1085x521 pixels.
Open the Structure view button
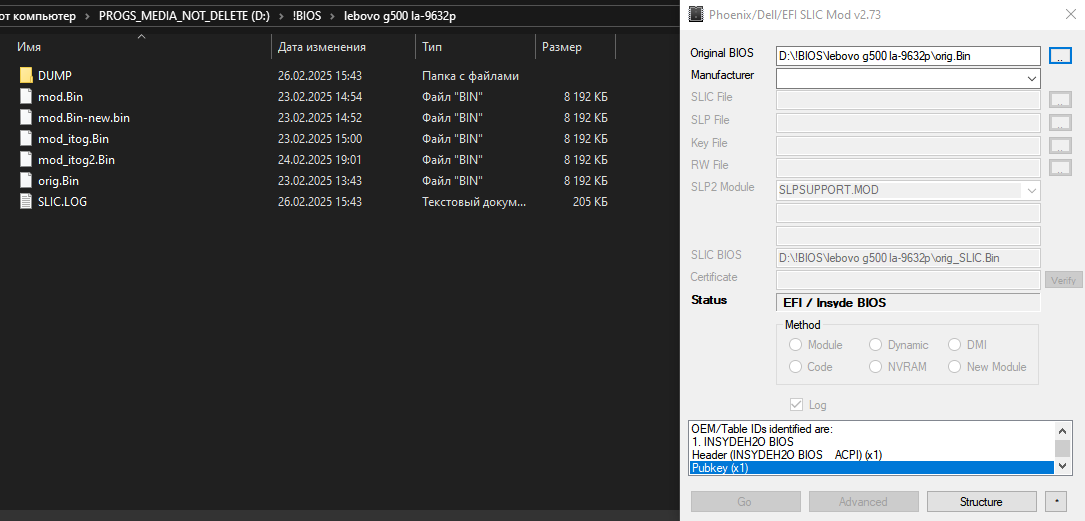[981, 502]
